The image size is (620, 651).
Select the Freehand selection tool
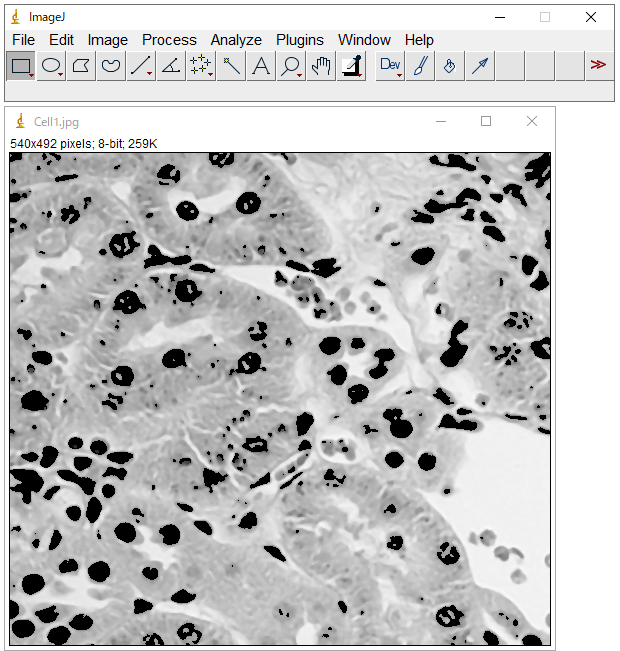pos(111,66)
